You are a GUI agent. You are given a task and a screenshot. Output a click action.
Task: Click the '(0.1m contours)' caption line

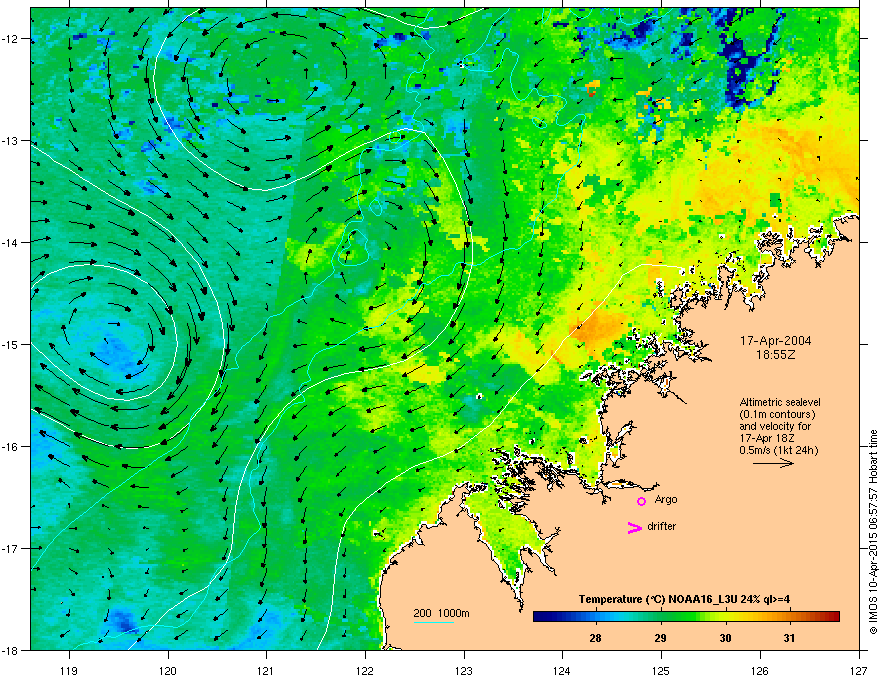pos(777,414)
